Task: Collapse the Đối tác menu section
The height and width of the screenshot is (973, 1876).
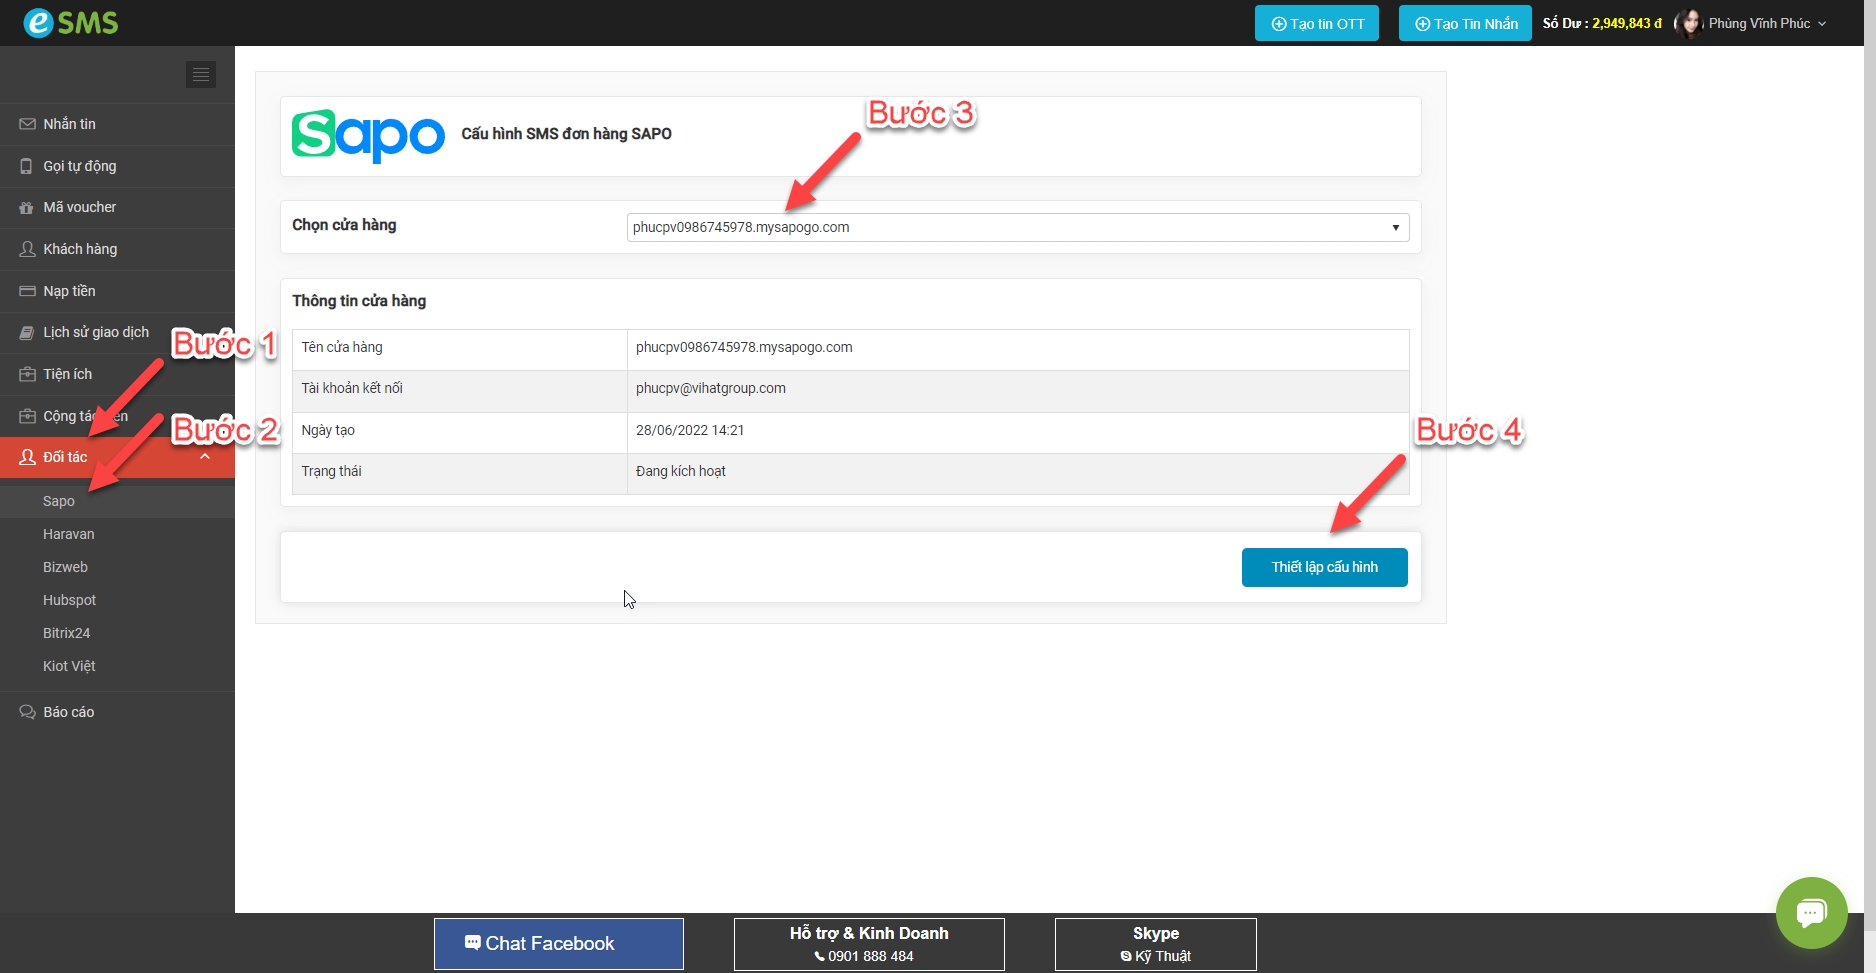Action: click(x=204, y=457)
